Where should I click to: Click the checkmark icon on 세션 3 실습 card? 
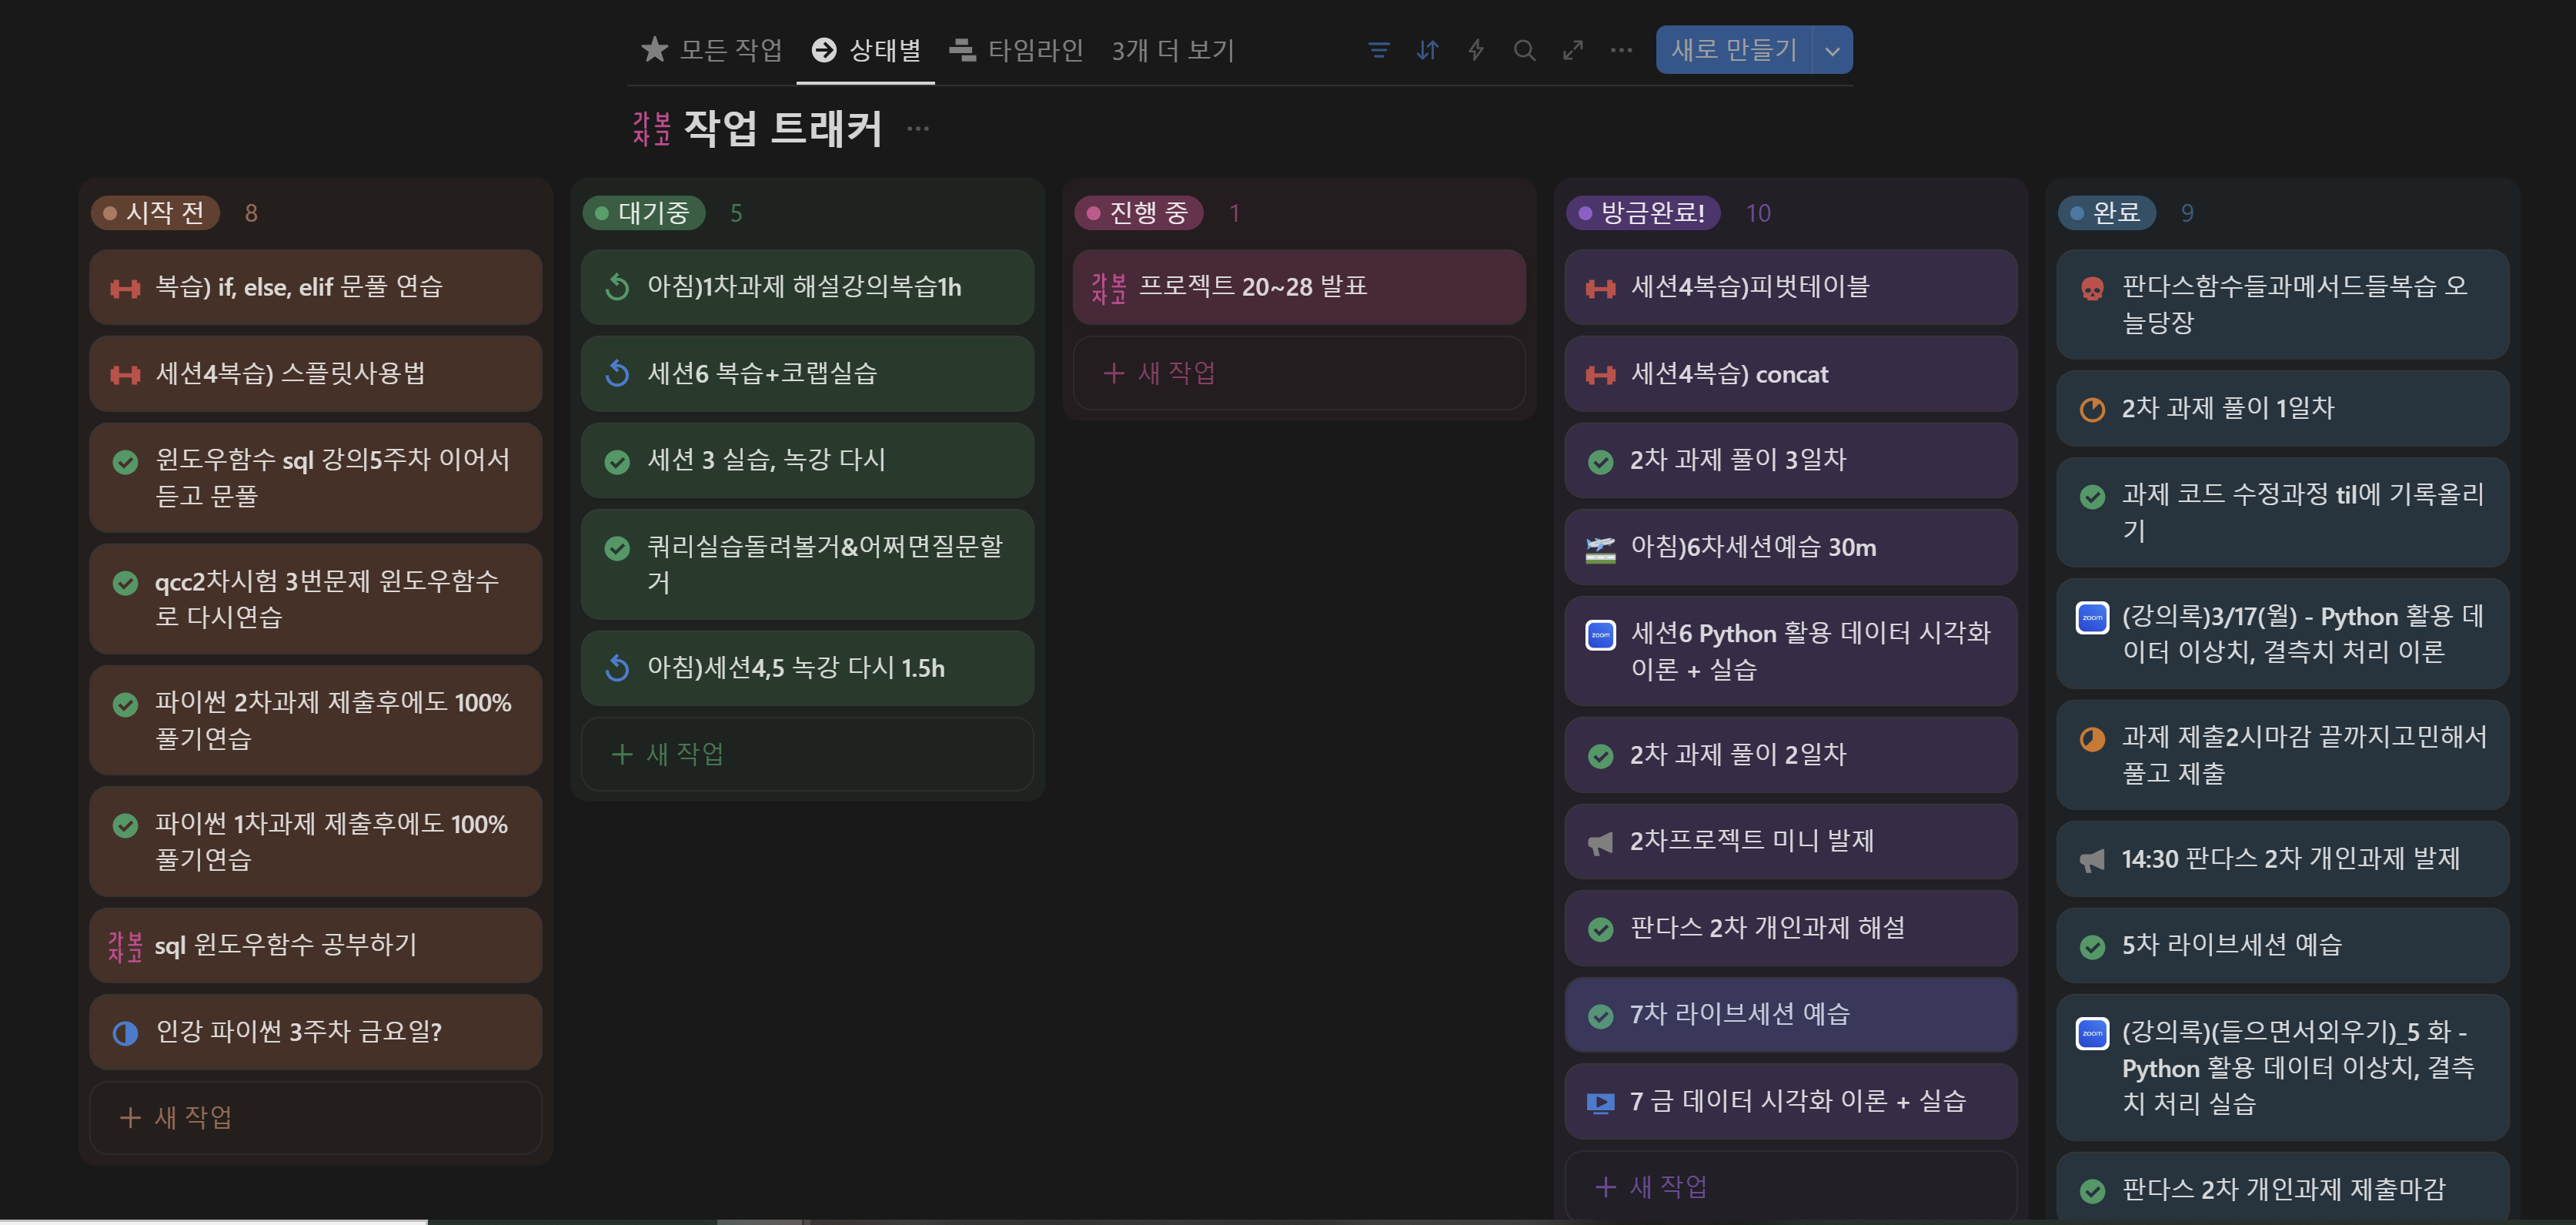(x=617, y=461)
